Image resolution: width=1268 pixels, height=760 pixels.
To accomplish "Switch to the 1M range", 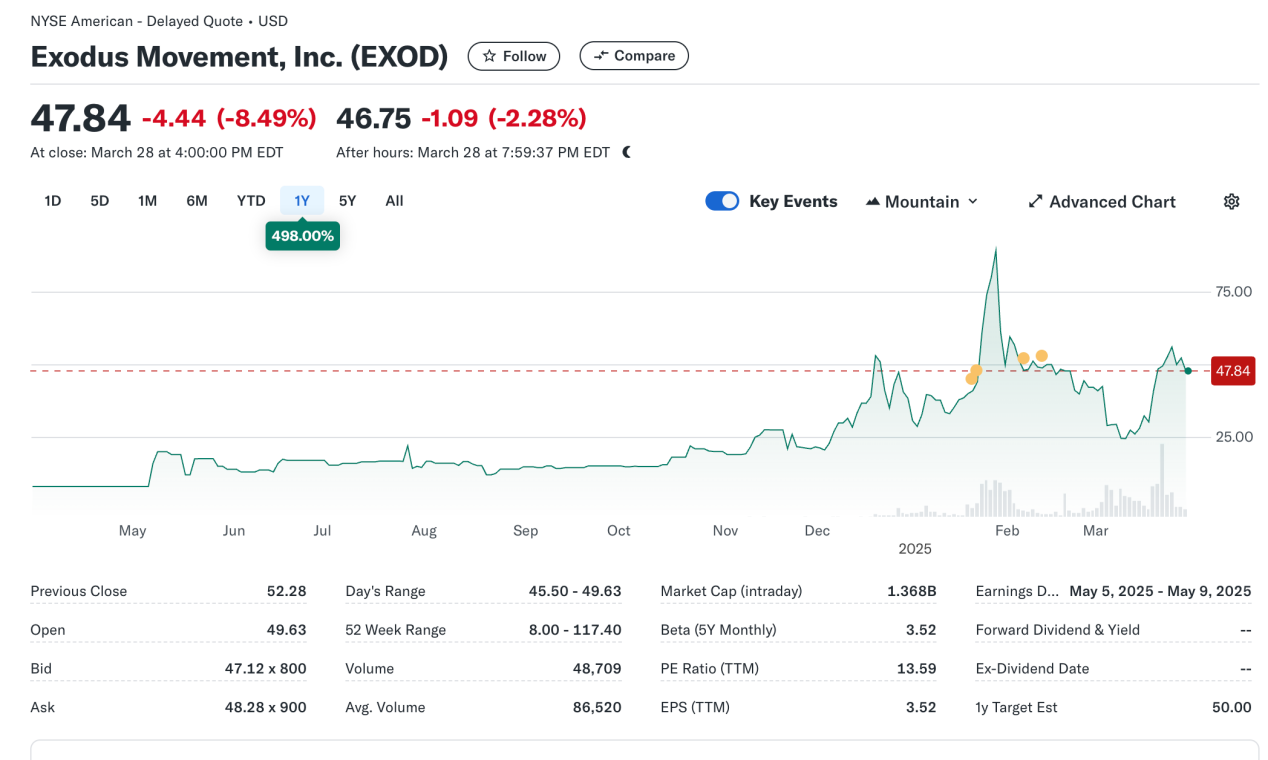I will tap(147, 201).
